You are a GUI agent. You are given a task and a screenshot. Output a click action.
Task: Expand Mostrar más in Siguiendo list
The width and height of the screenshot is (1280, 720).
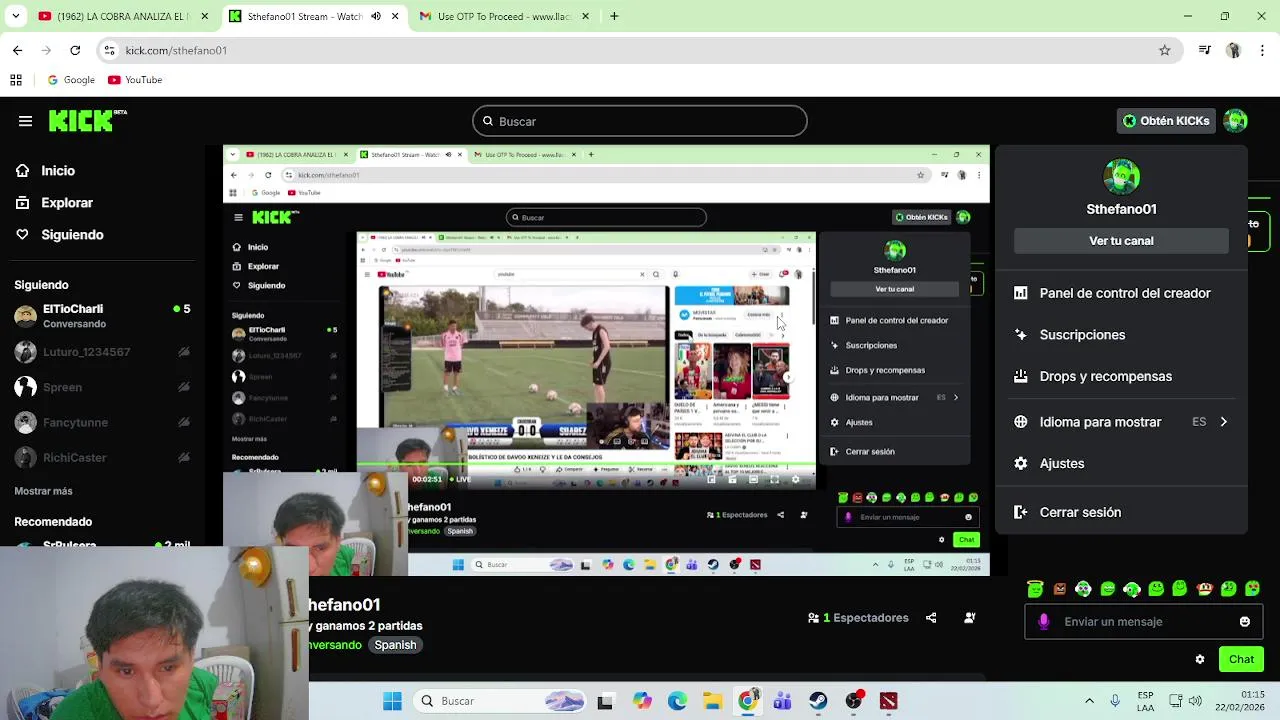pyautogui.click(x=43, y=491)
